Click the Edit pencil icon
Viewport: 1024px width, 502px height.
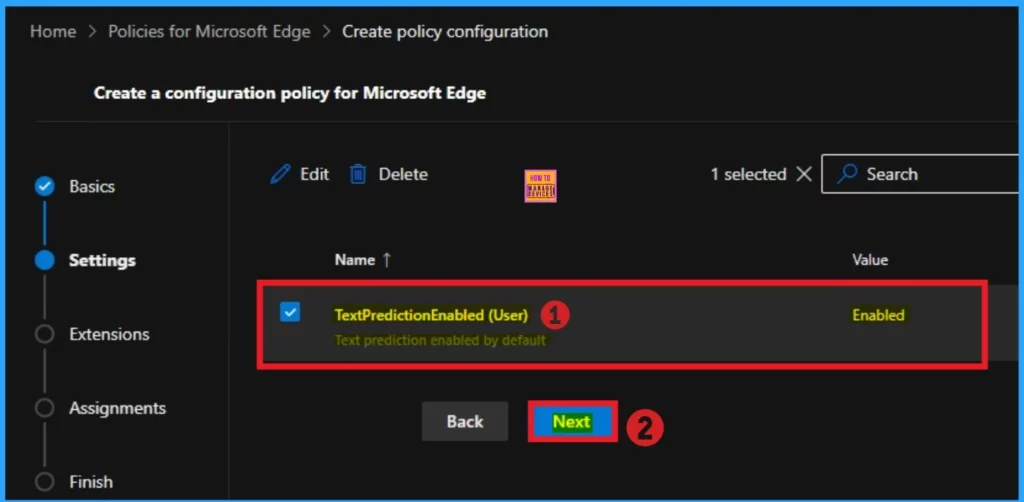280,174
